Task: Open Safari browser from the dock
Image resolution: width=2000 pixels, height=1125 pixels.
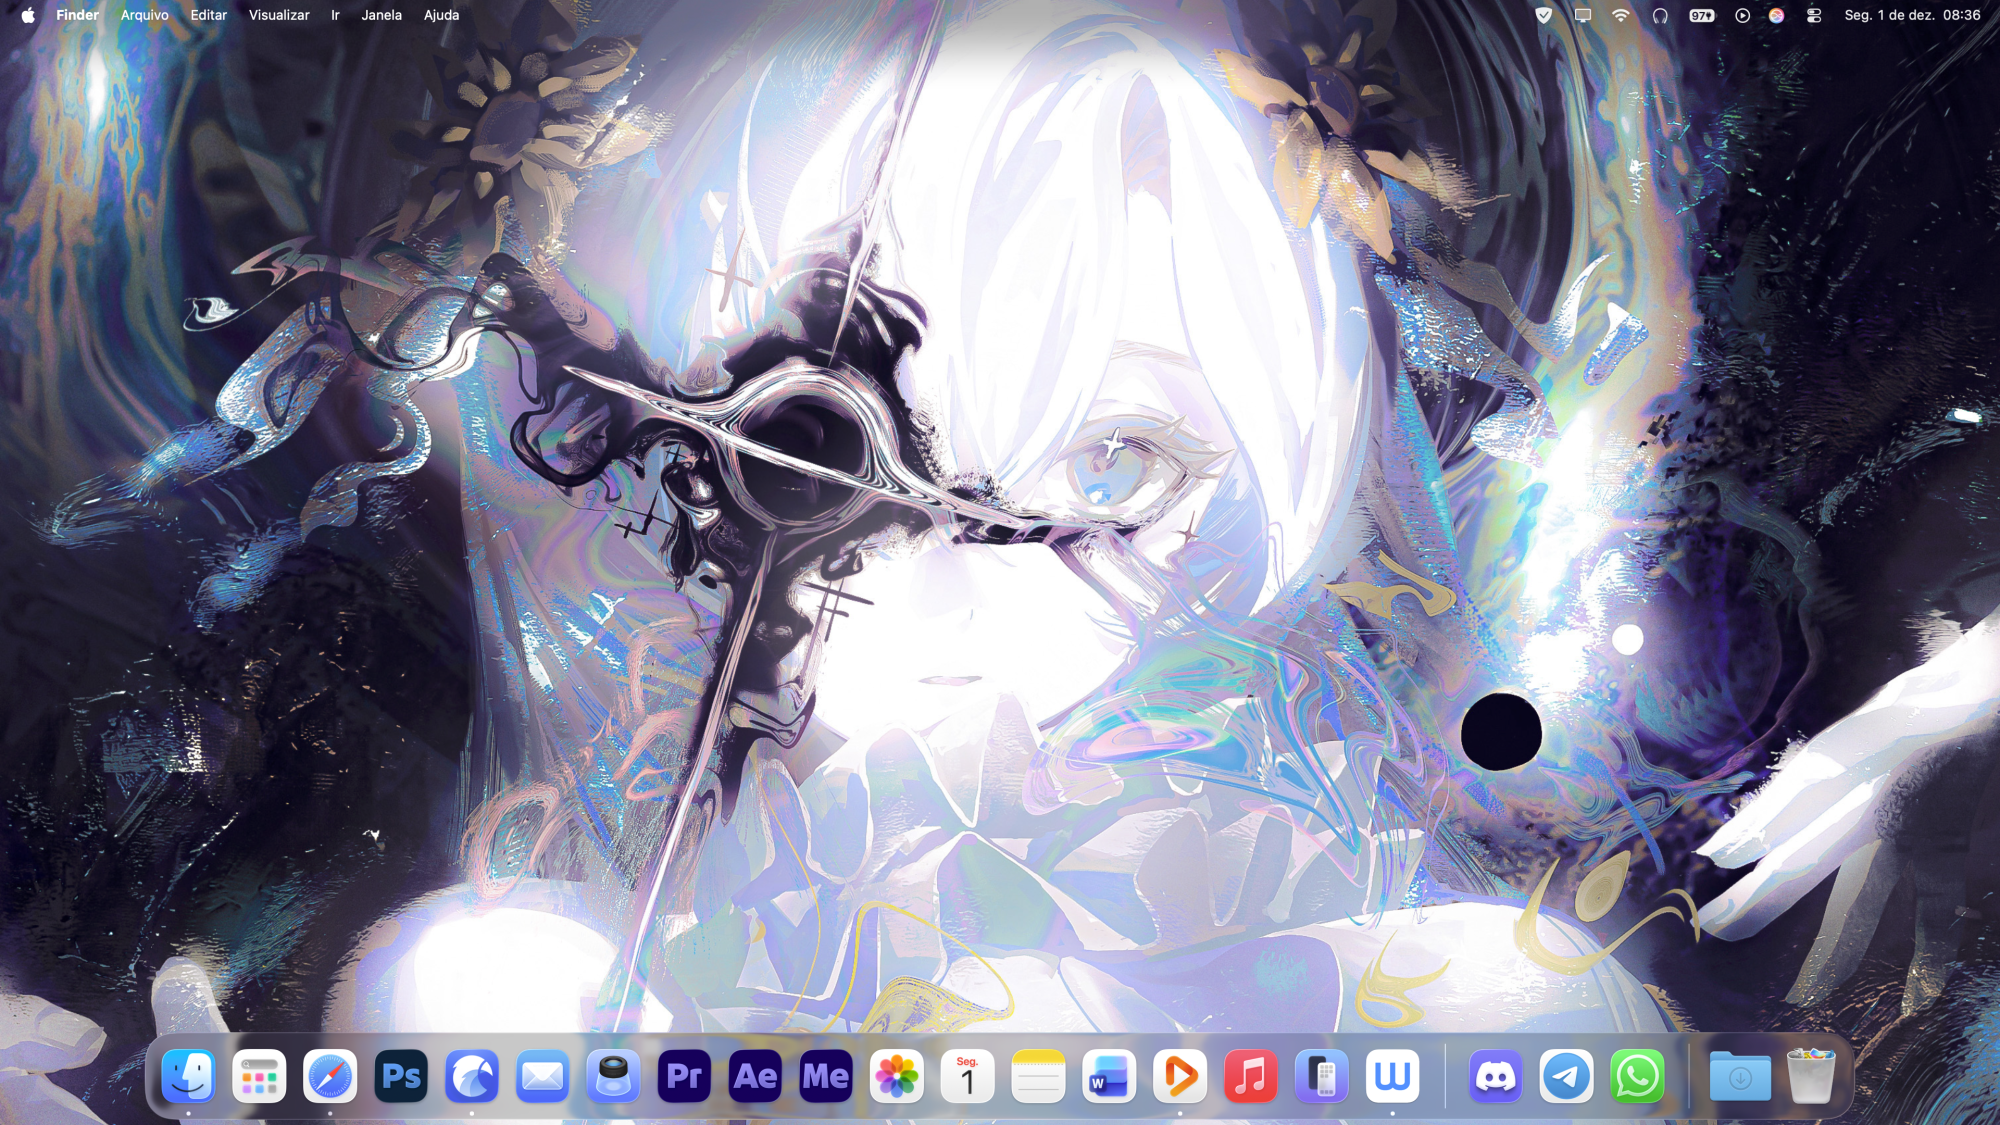Action: click(x=330, y=1077)
